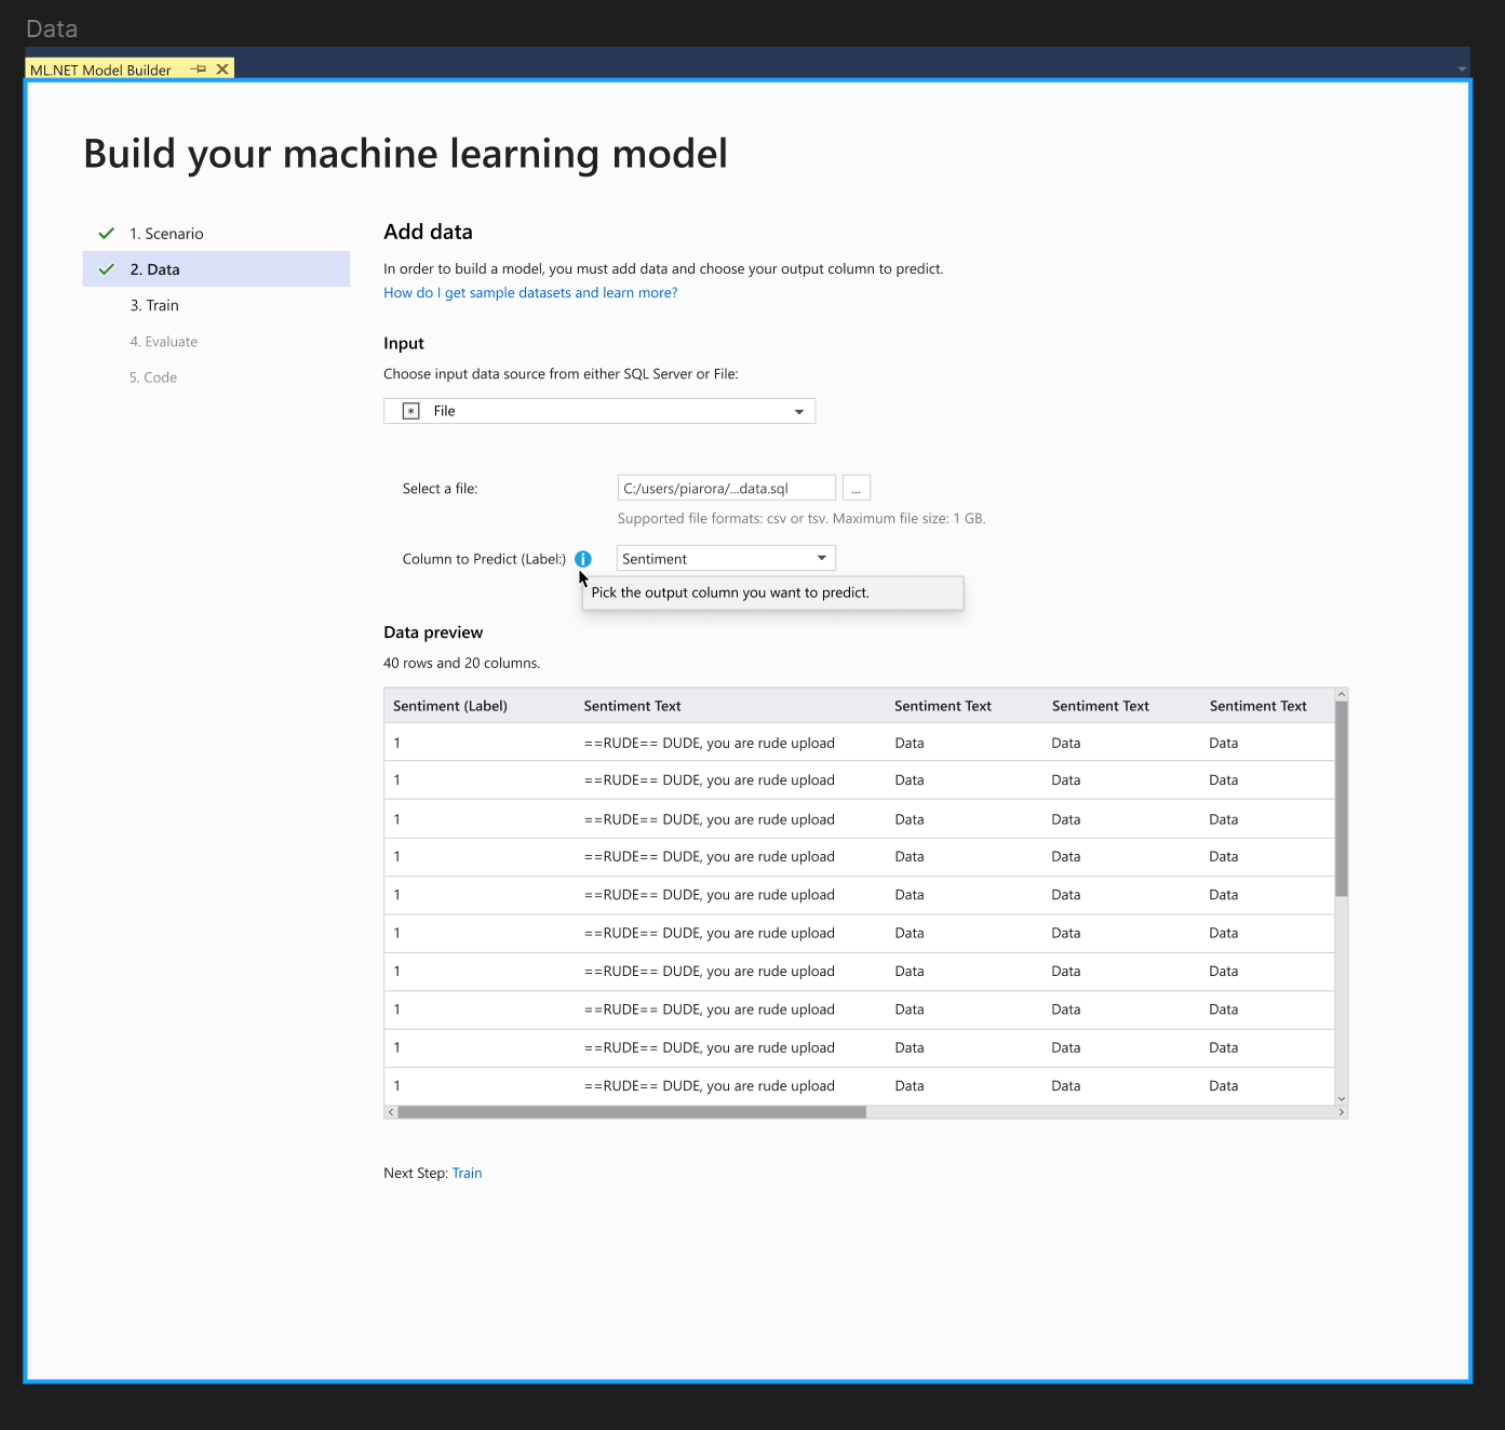
Task: Click the browse (...) button beside the file path
Action: coord(856,488)
